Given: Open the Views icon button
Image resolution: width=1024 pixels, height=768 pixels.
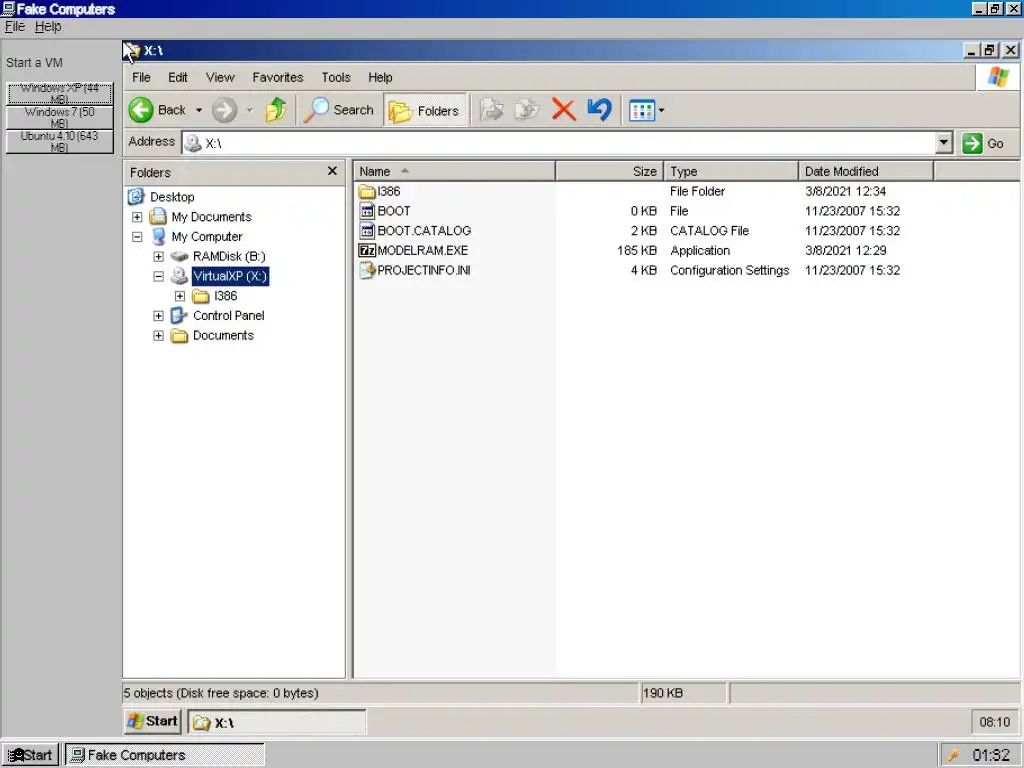Looking at the screenshot, I should coord(641,110).
